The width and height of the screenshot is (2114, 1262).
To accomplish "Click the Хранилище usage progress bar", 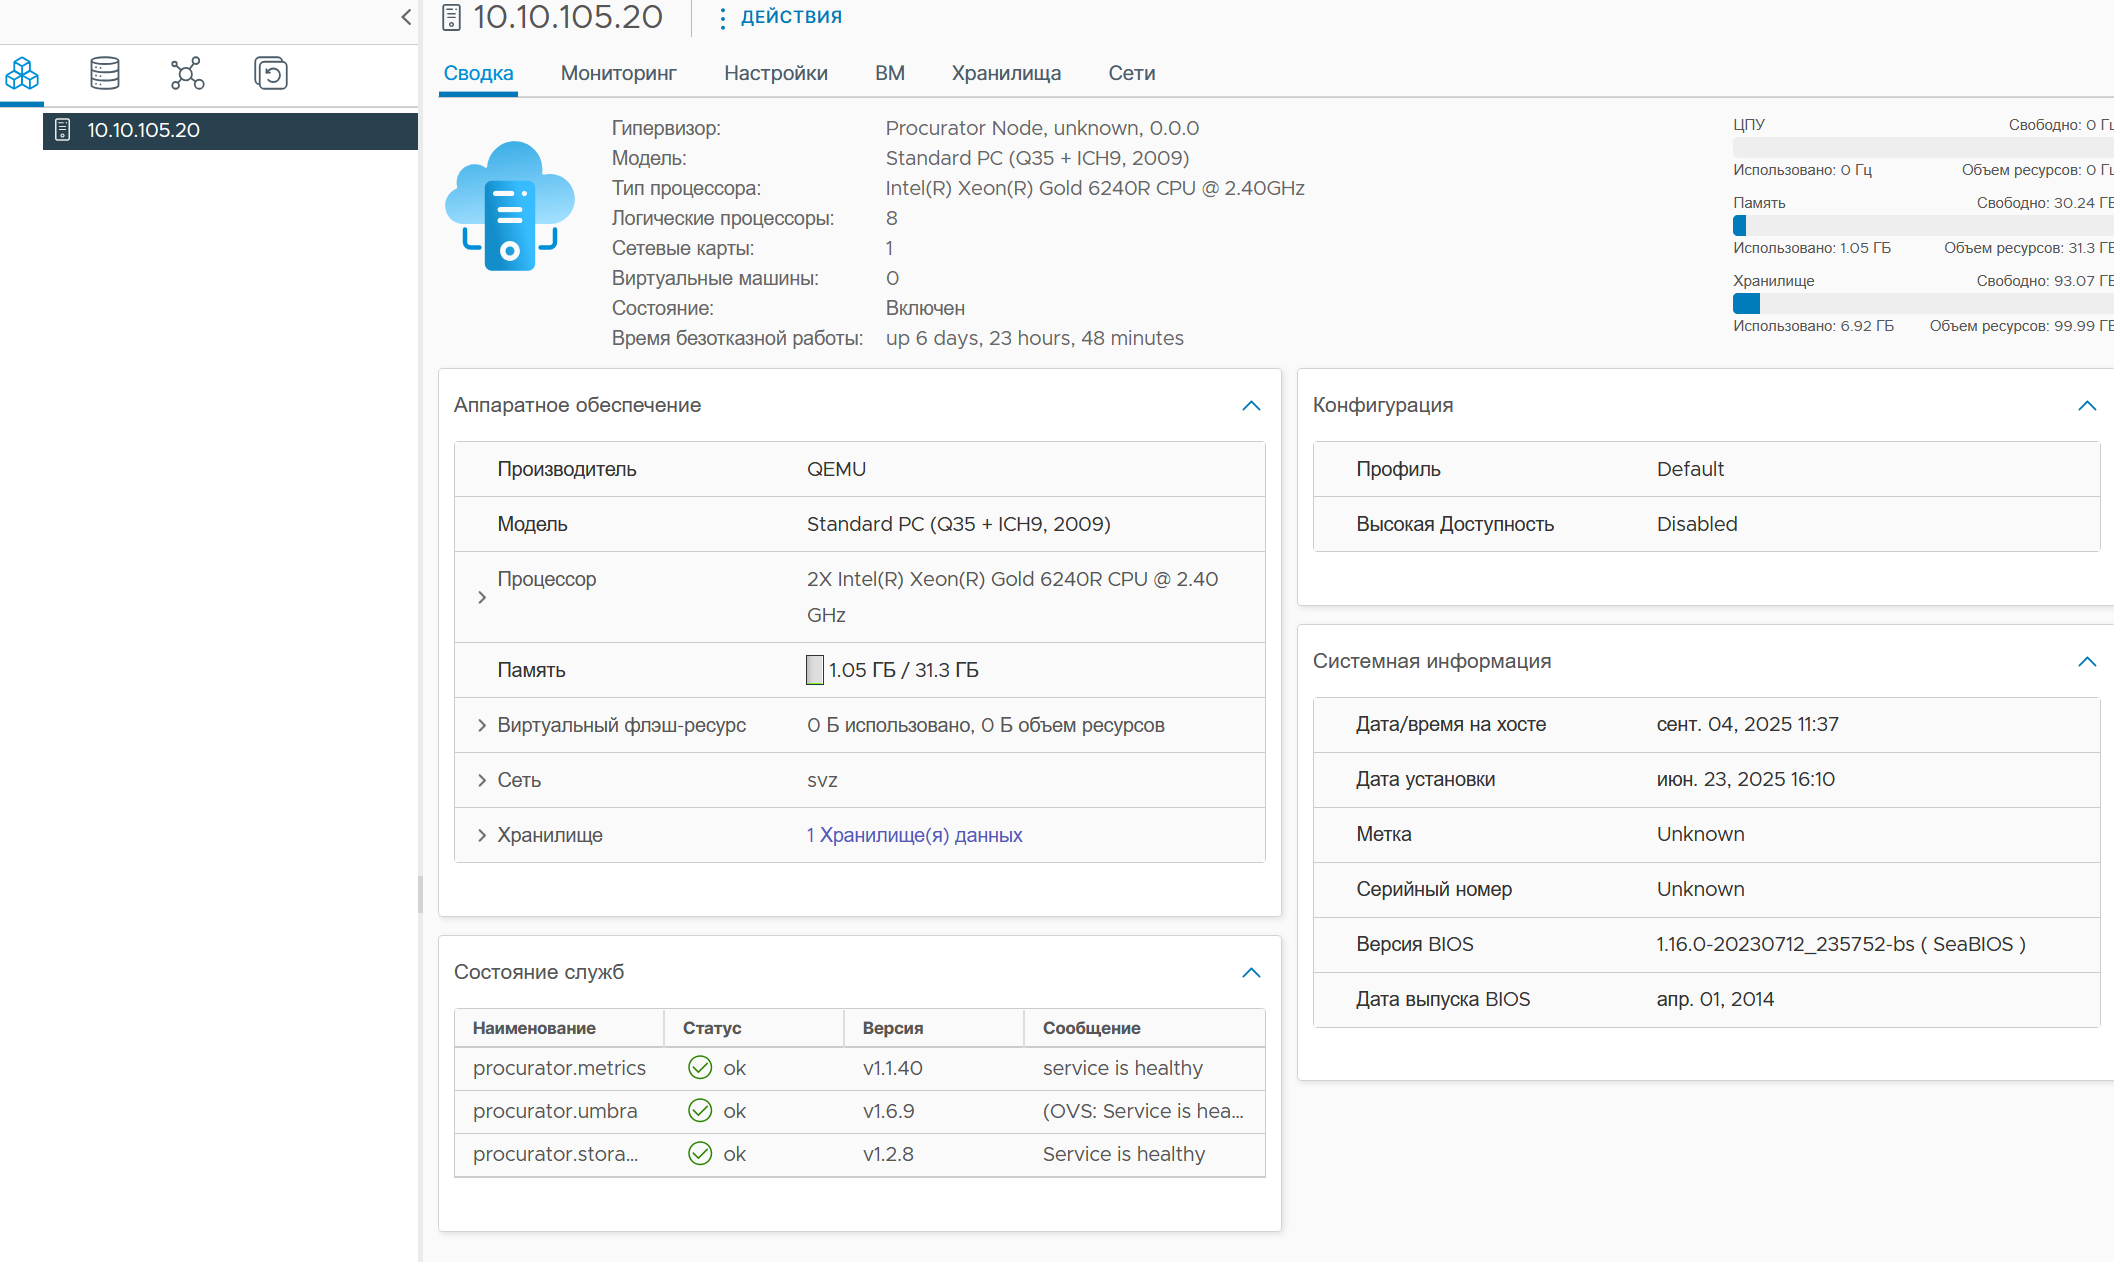I will click(x=1923, y=303).
